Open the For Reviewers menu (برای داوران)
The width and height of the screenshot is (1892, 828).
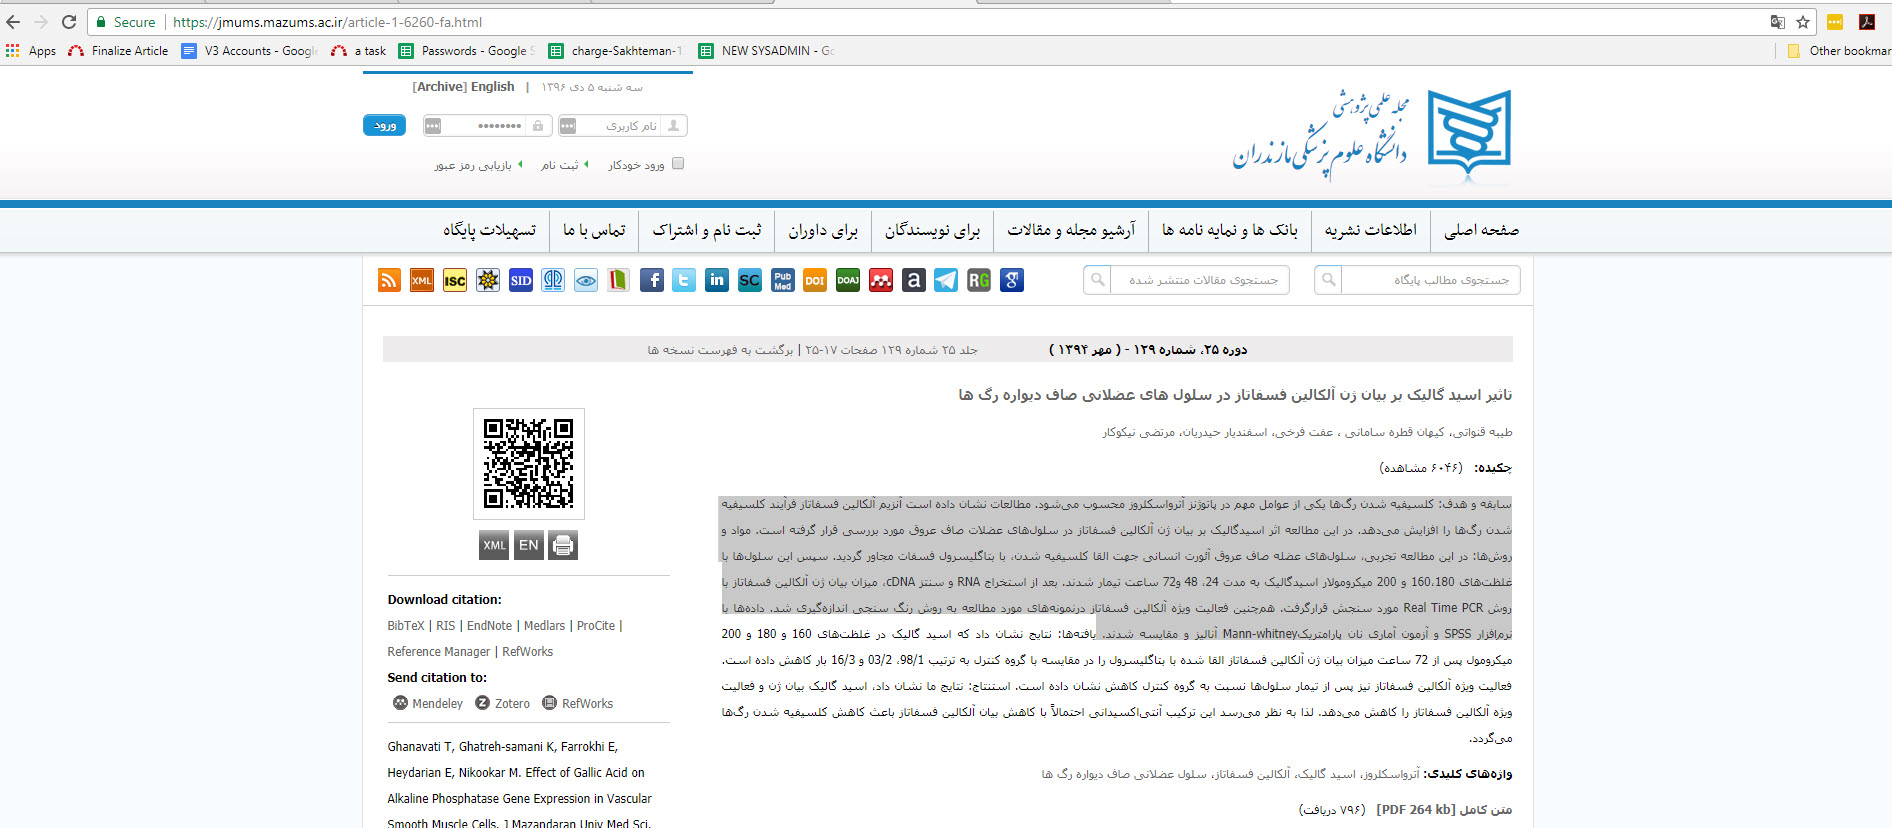click(x=823, y=230)
